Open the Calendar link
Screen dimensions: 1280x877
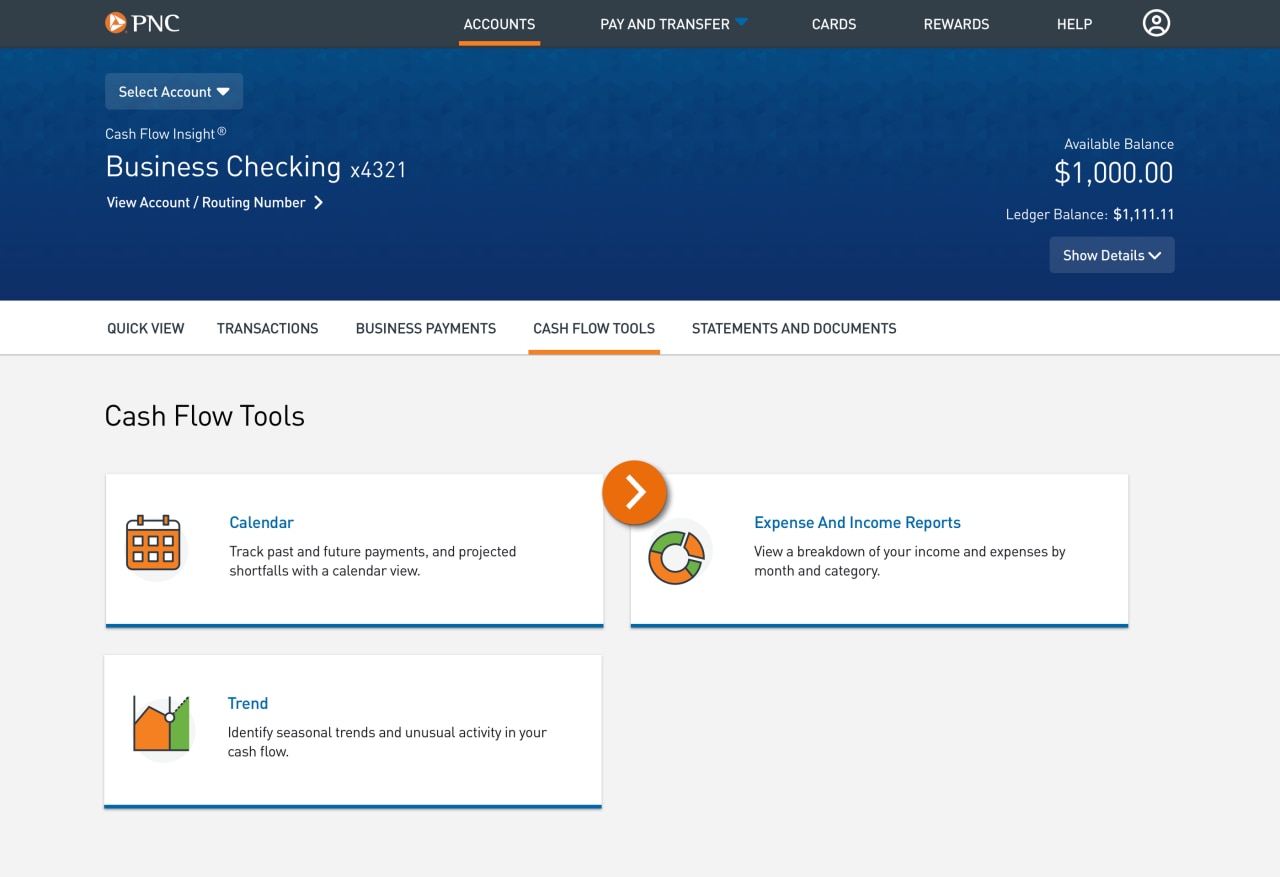(261, 521)
